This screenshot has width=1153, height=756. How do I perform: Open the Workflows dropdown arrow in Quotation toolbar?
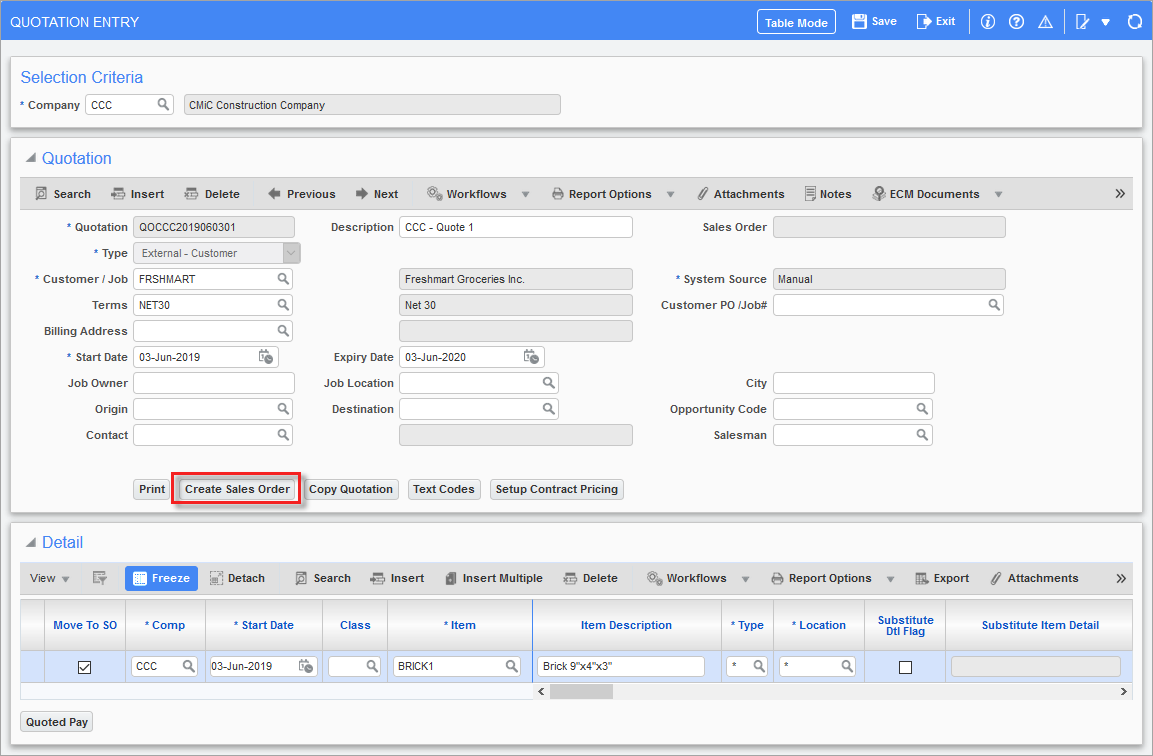528,193
